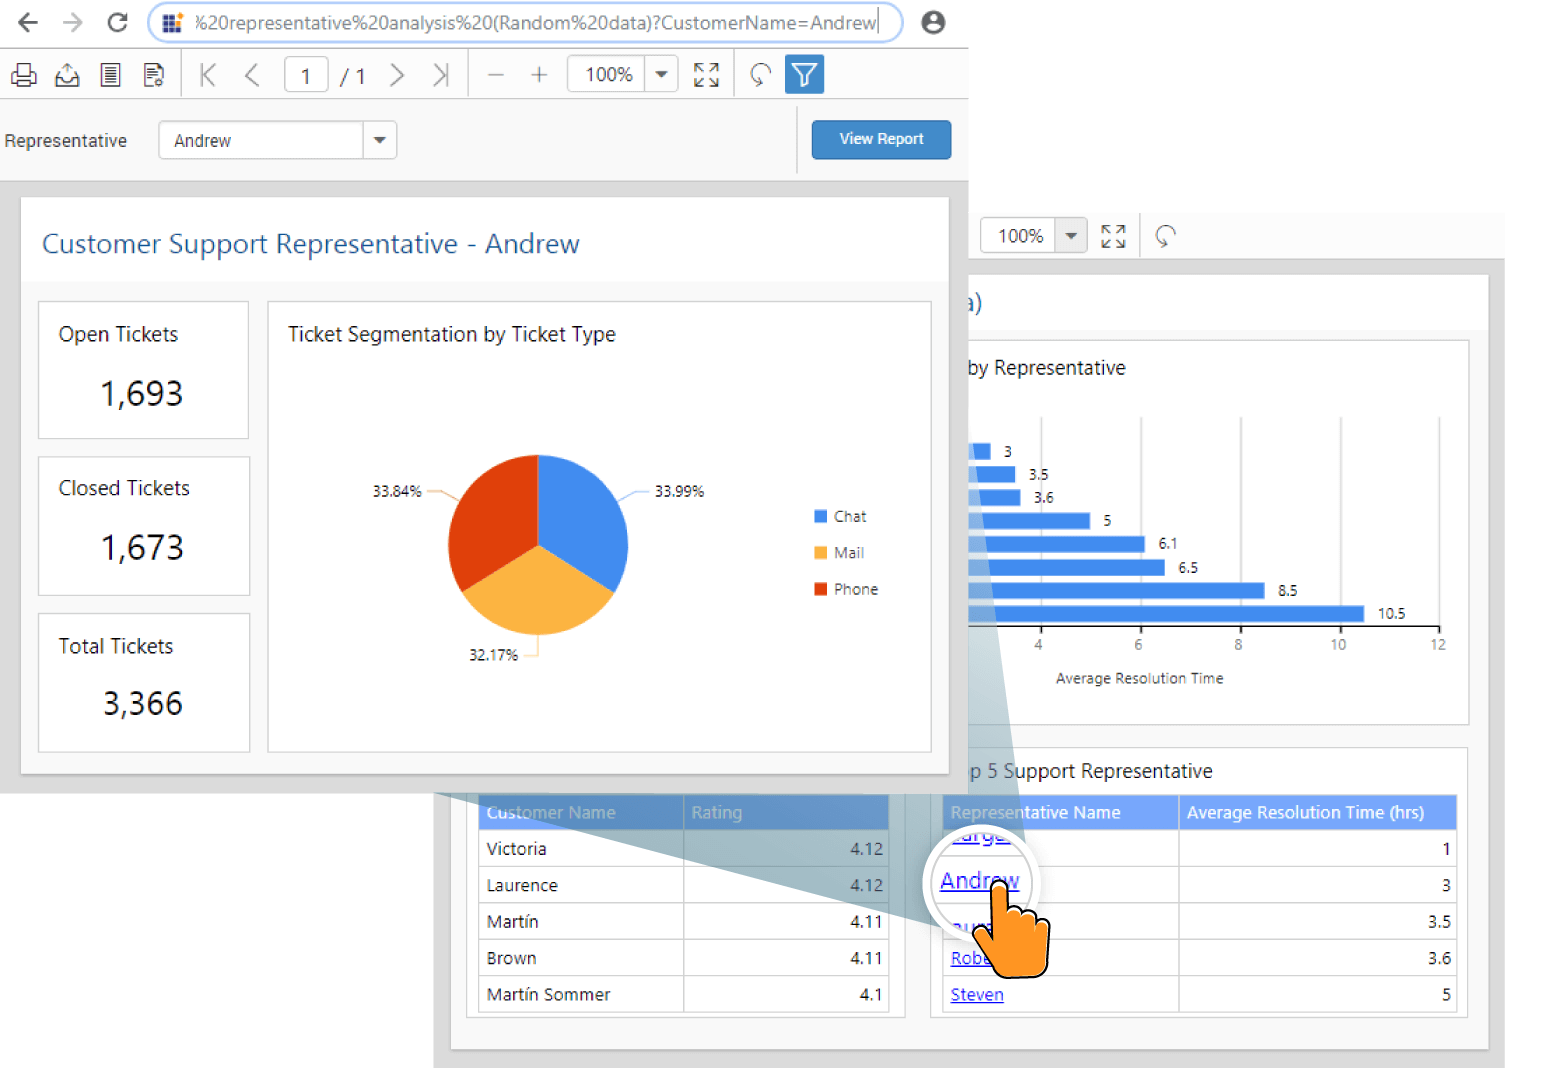Screen dimensions: 1560x1068
Task: Select the document text view icon
Action: [110, 74]
